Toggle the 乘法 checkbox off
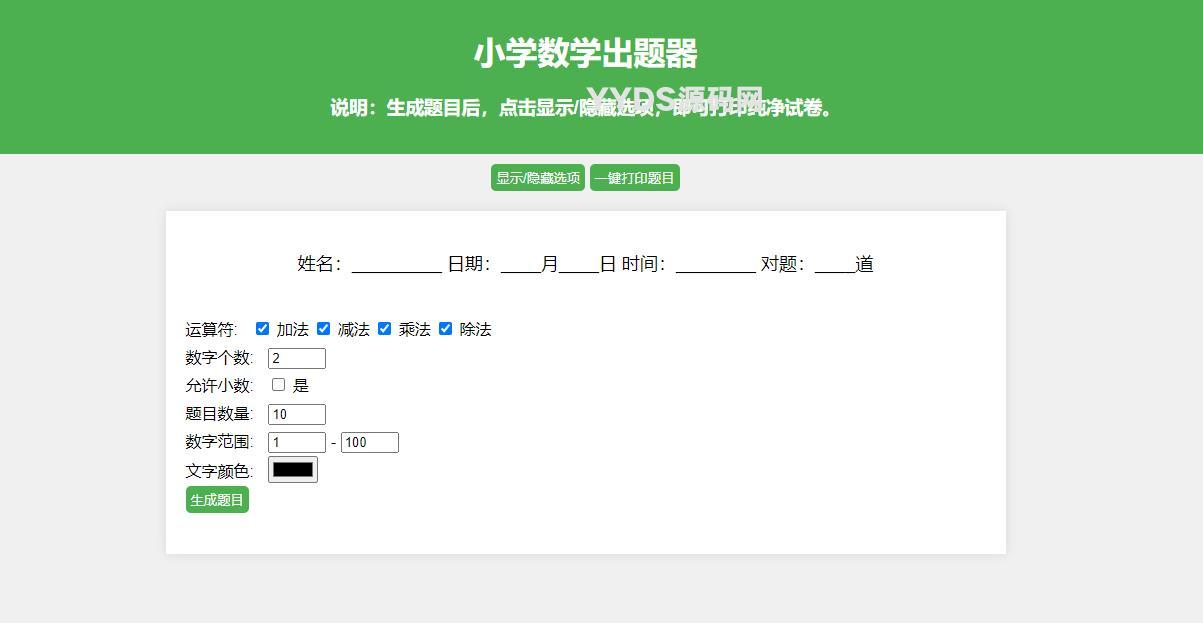1203x623 pixels. 385,329
